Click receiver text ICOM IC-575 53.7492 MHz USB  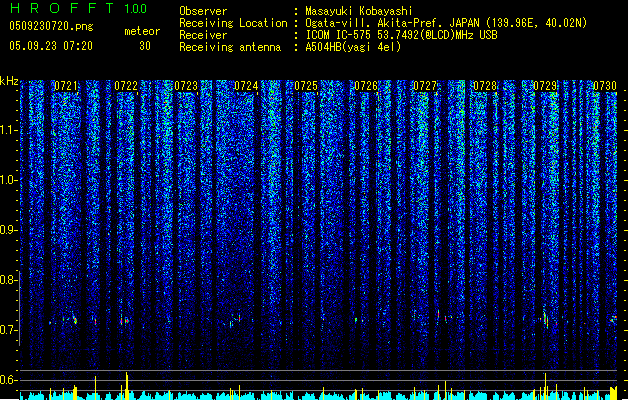[x=401, y=35]
